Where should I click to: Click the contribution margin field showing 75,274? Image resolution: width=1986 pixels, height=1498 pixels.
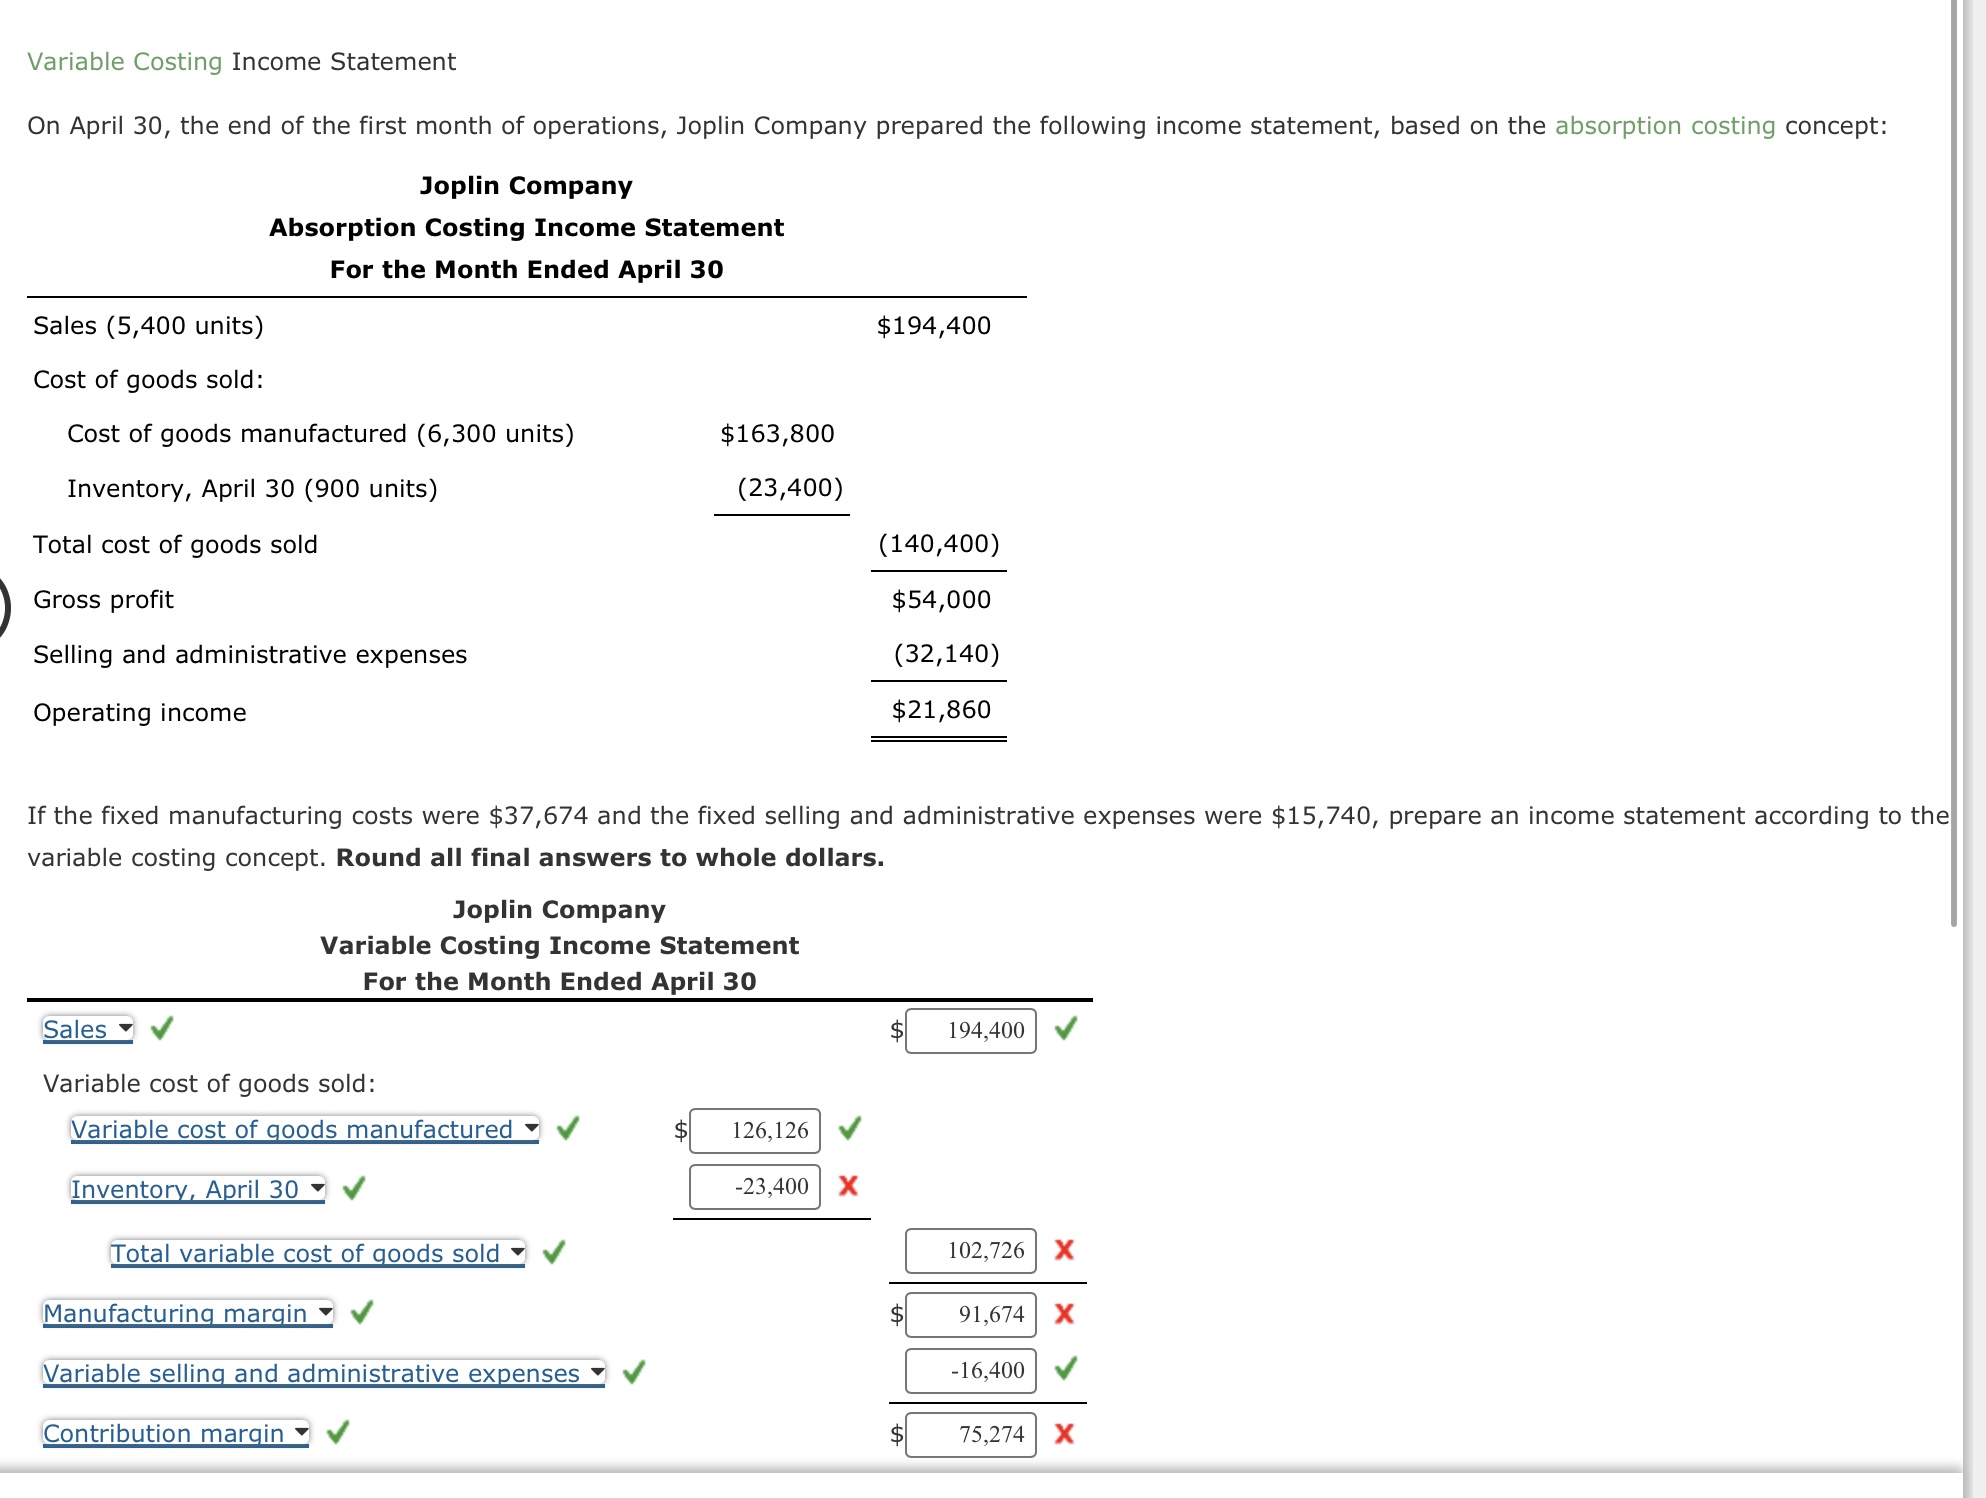971,1434
